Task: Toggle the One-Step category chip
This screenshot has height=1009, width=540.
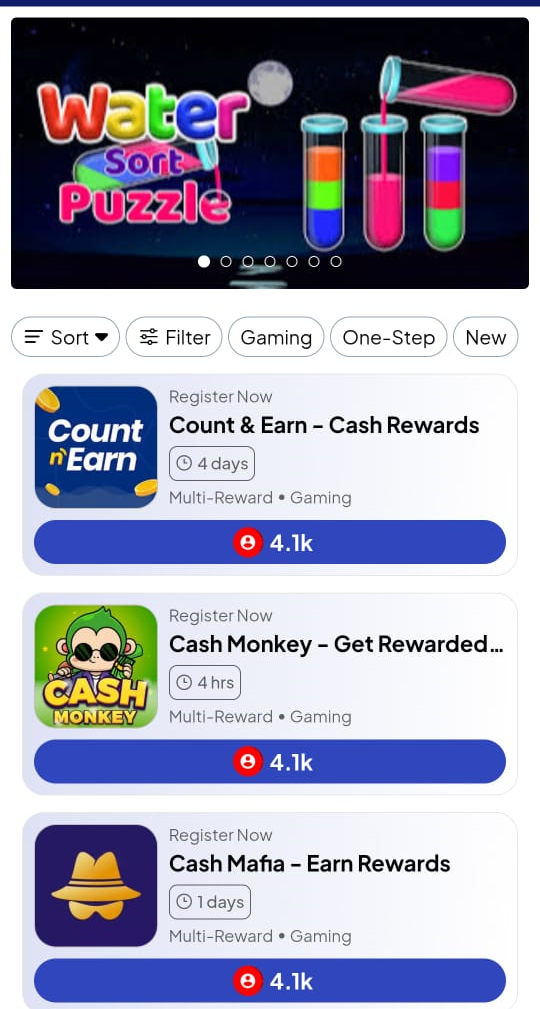Action: click(x=389, y=337)
